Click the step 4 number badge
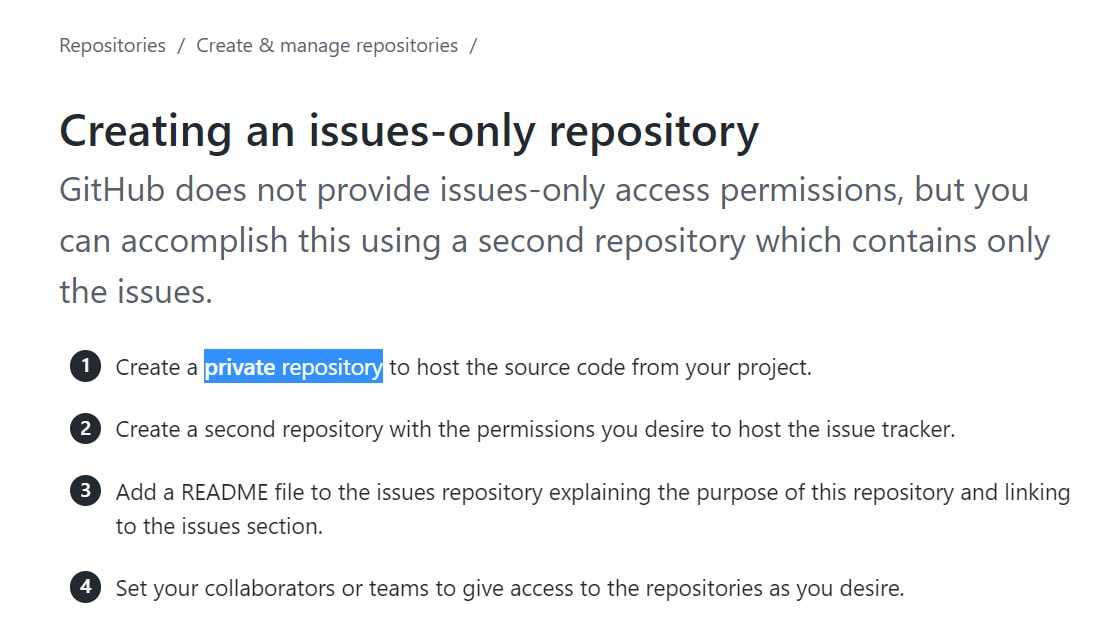1103x624 pixels. point(86,587)
